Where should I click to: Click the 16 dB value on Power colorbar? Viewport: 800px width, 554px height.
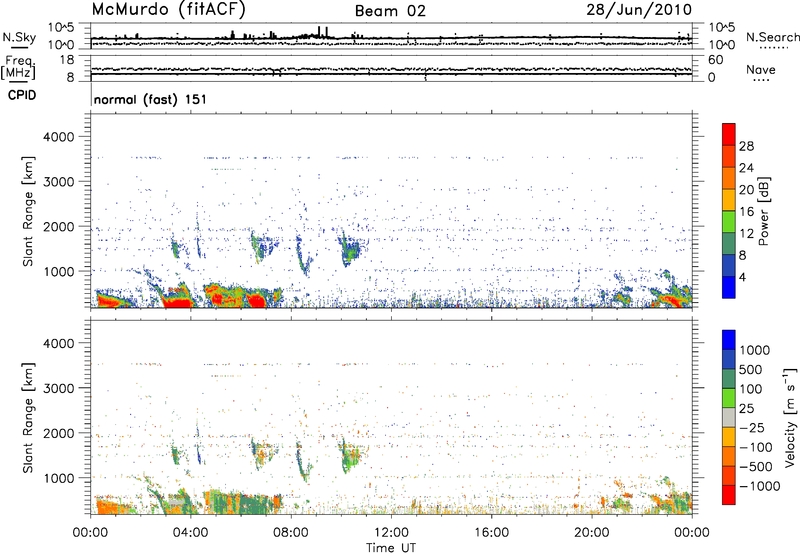point(746,211)
